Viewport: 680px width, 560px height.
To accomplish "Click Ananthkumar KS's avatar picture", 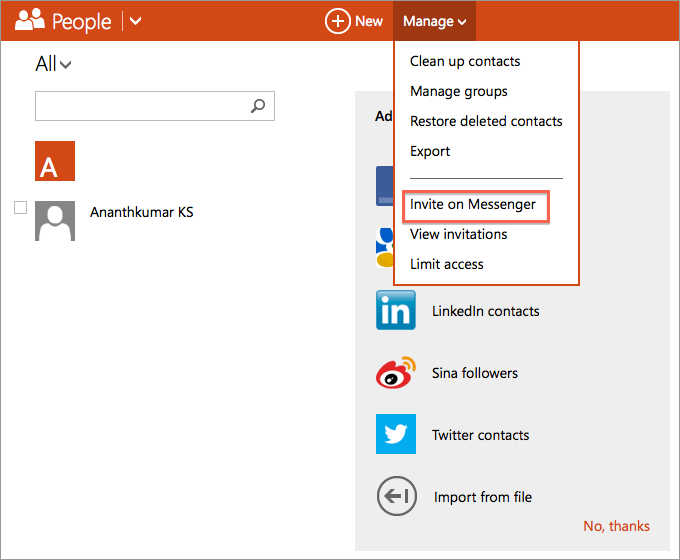I will 55,221.
